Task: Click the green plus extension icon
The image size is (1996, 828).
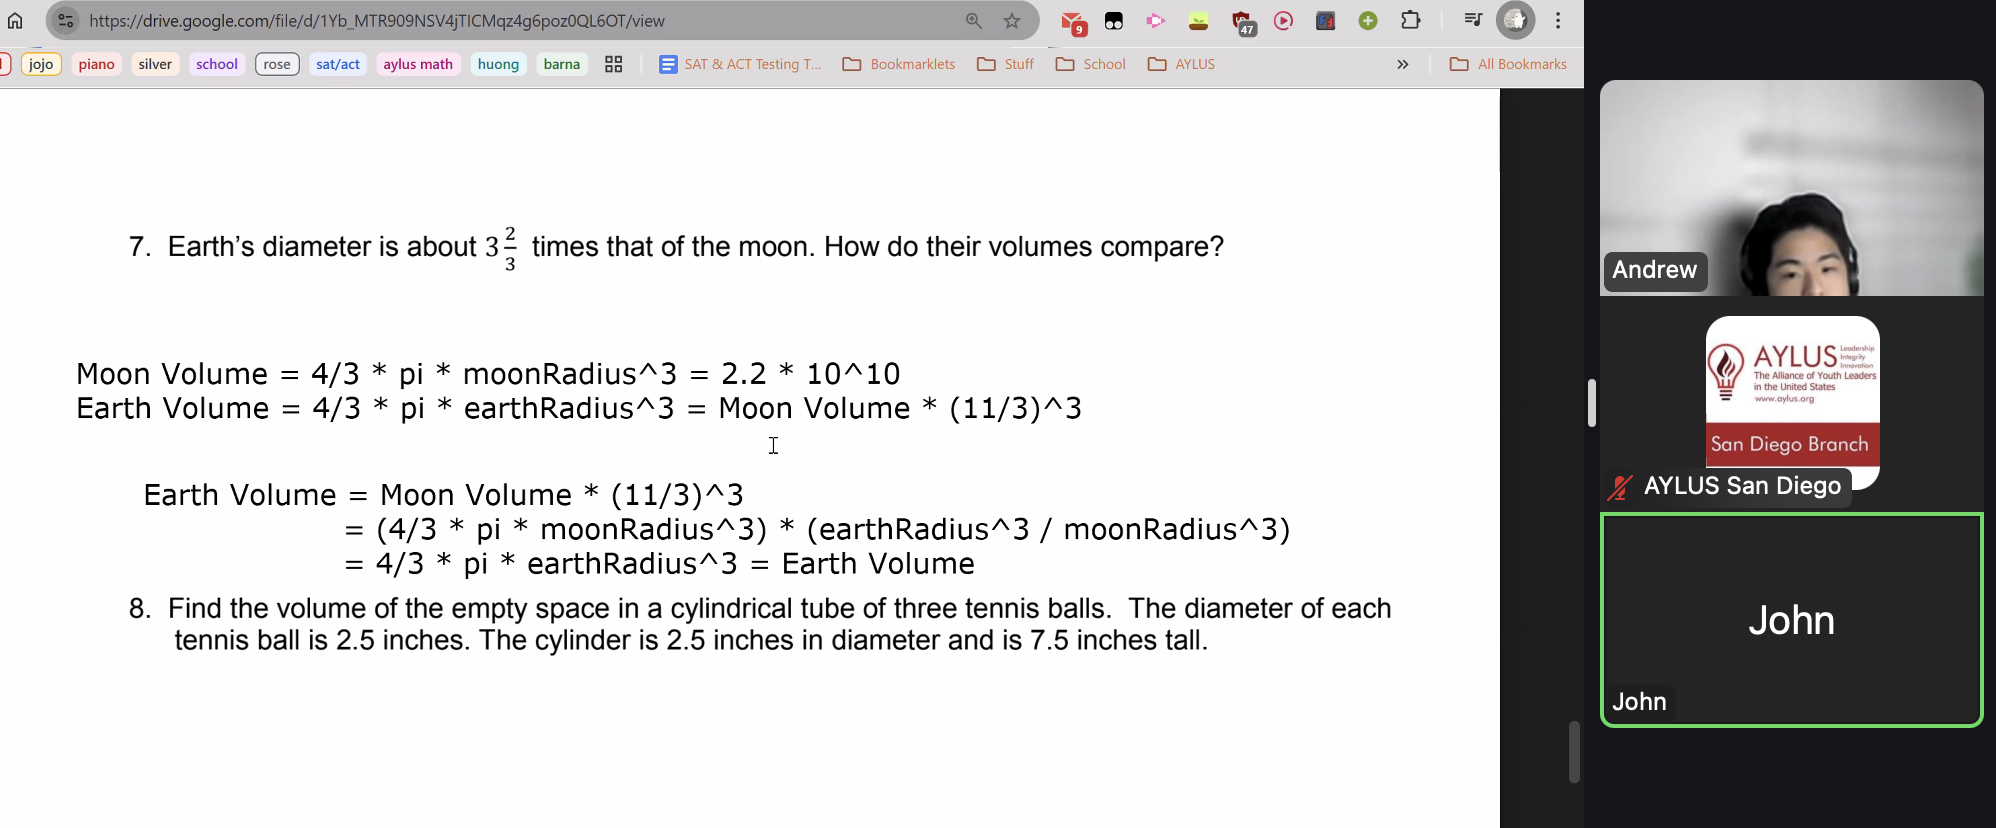Action: pos(1368,21)
